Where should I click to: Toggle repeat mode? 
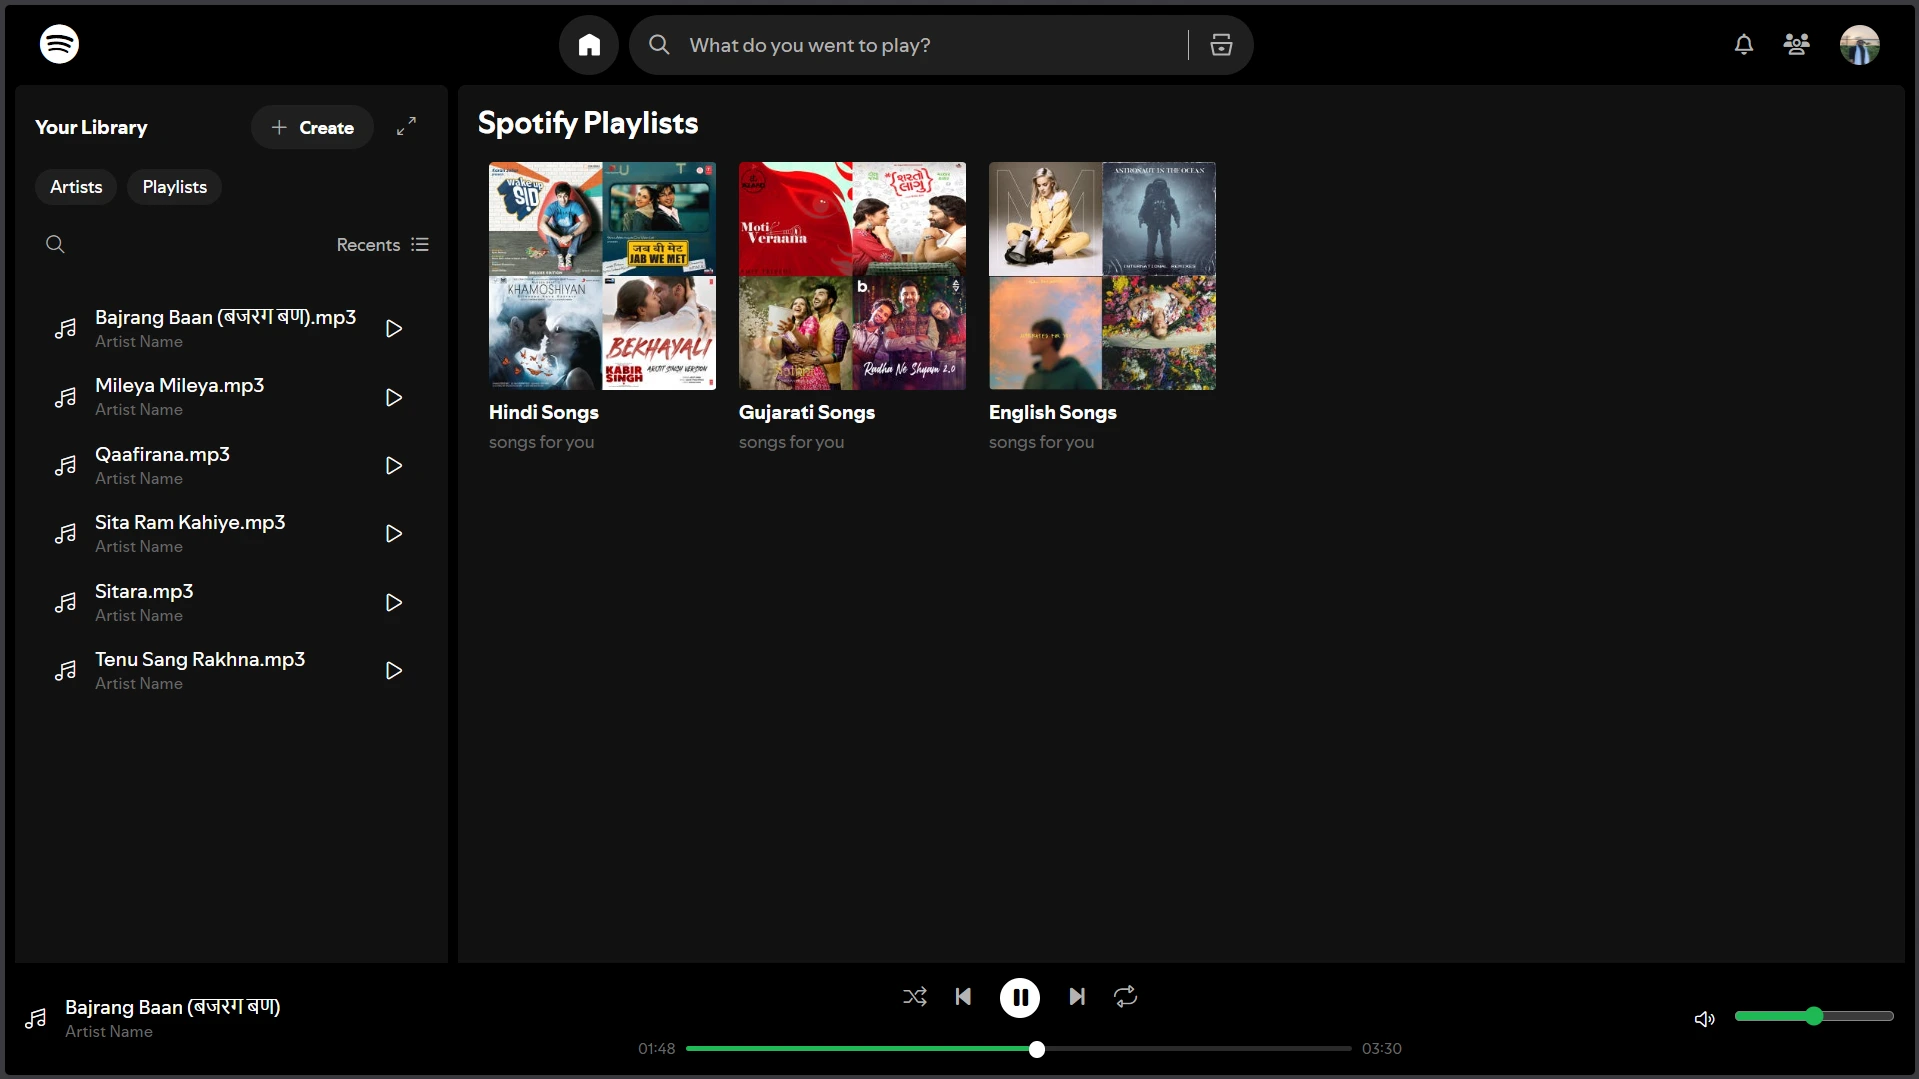[x=1125, y=997]
